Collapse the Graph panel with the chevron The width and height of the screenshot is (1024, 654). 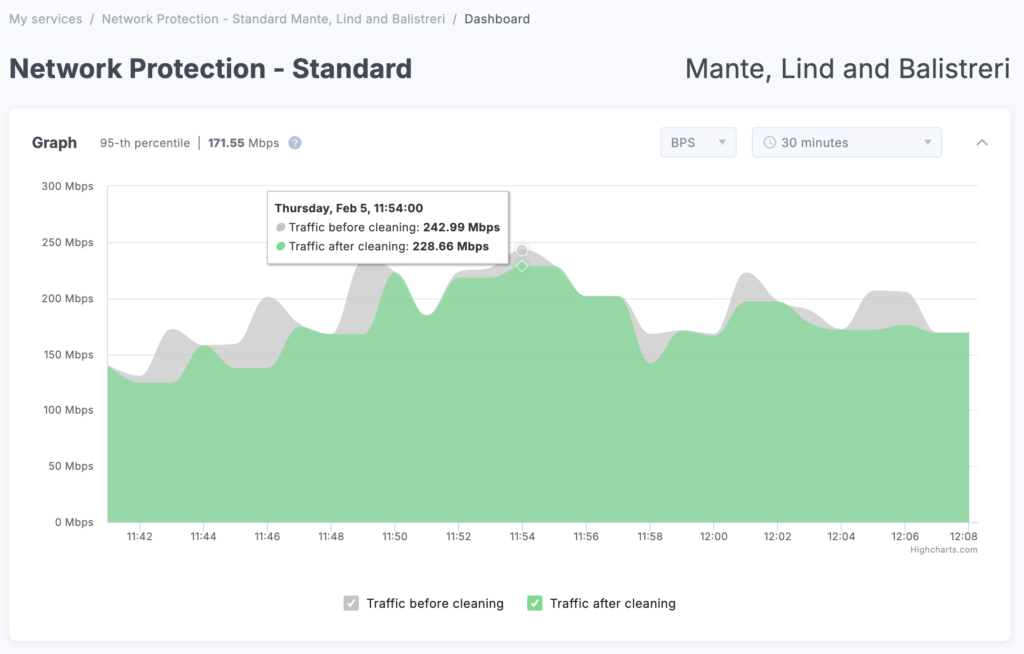point(982,143)
